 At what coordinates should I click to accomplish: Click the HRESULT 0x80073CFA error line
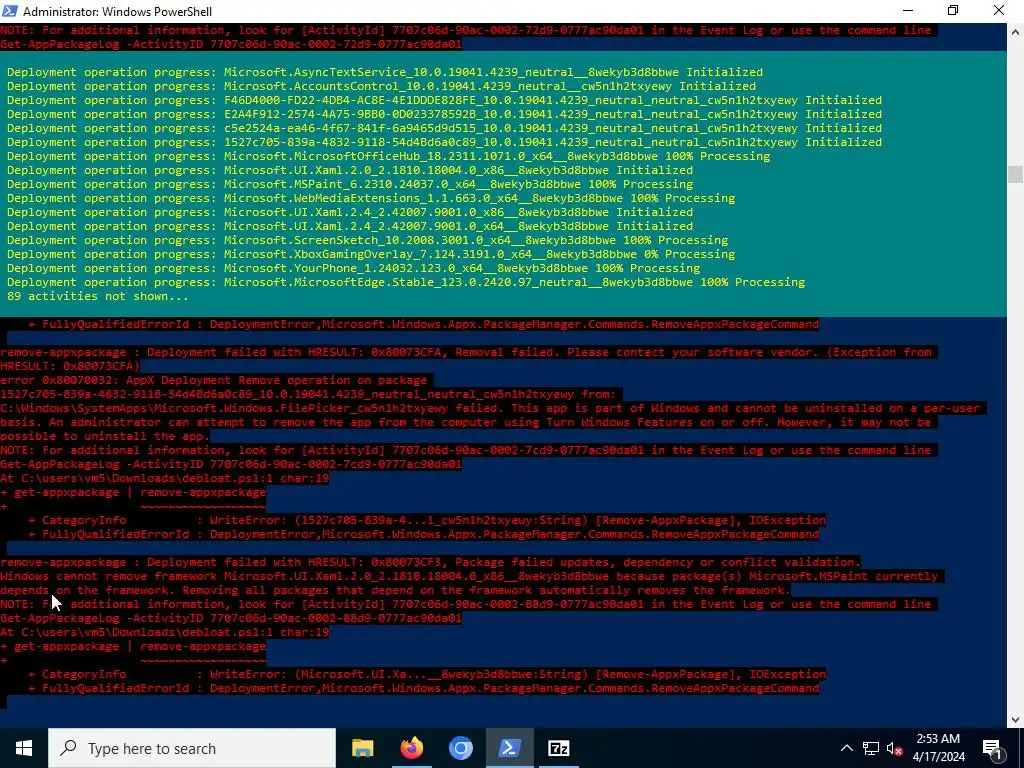click(466, 352)
